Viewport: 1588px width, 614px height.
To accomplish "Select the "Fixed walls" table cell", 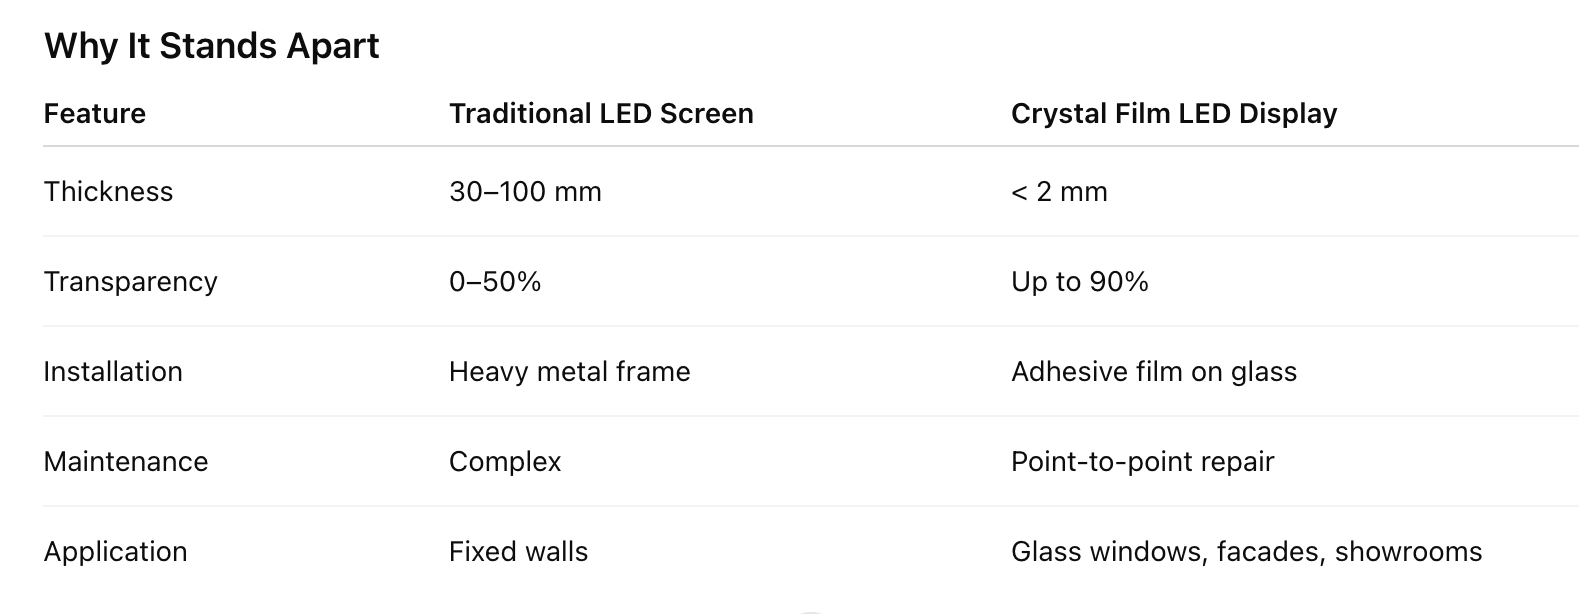I will (x=518, y=552).
